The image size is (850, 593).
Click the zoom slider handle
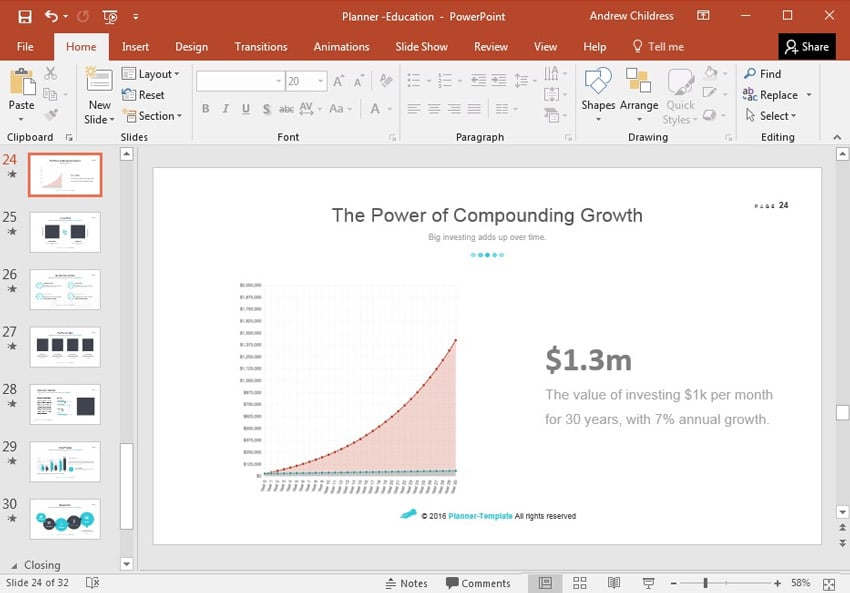(x=705, y=583)
